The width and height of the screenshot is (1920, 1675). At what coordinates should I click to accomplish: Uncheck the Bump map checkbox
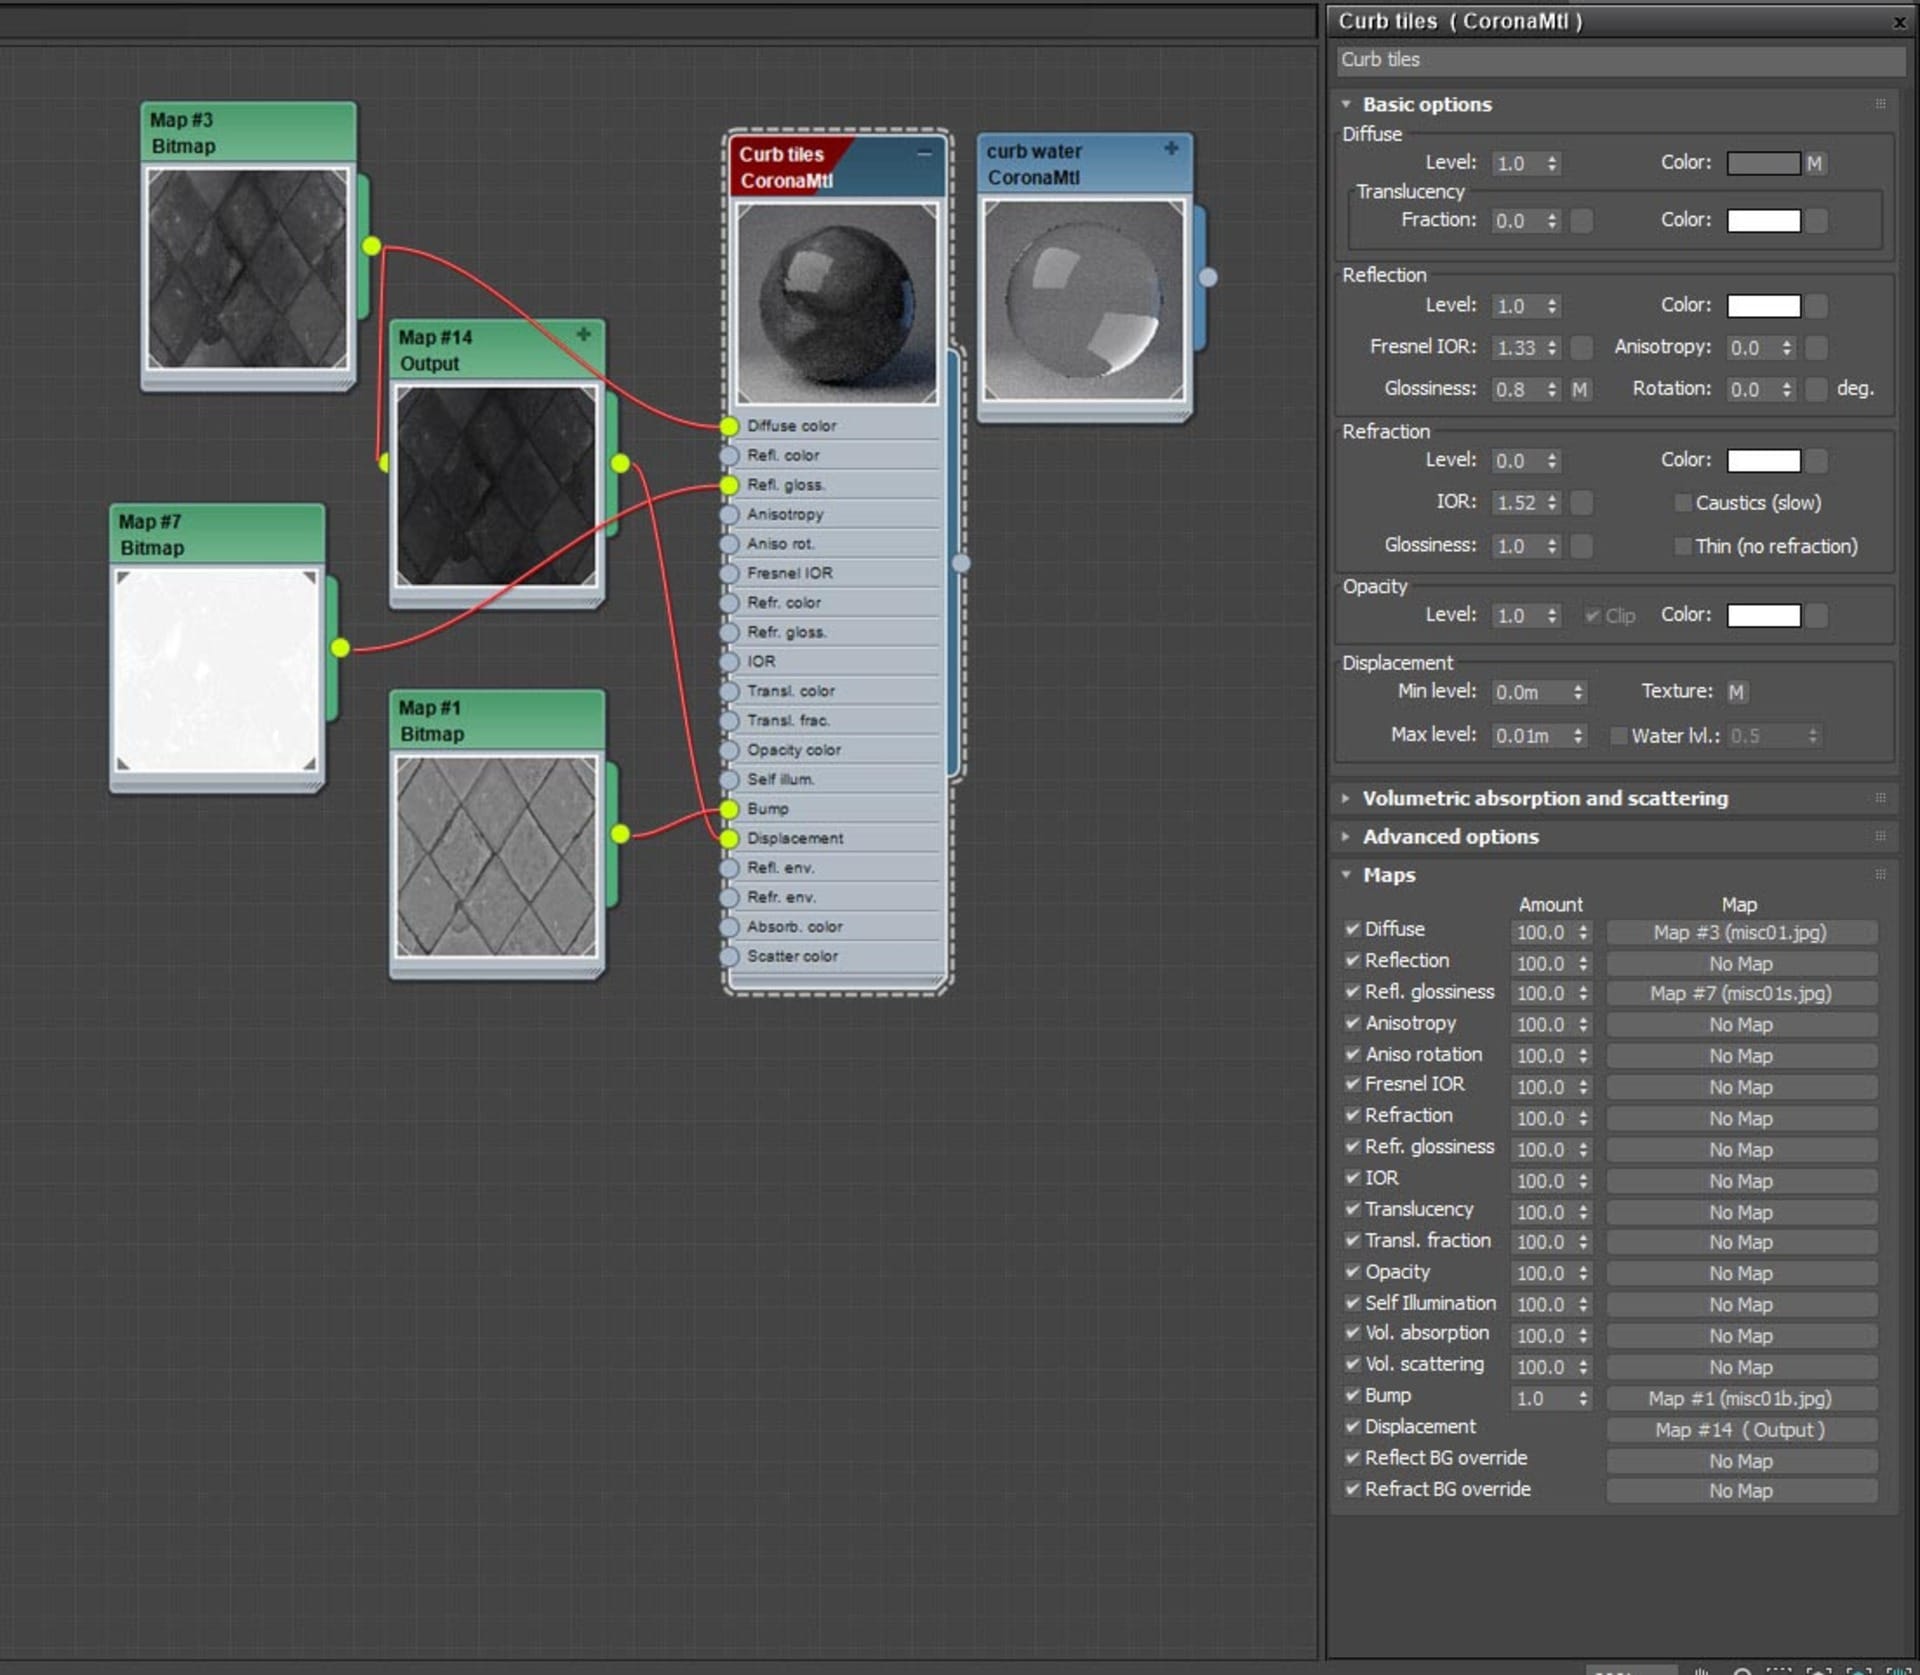1352,1395
